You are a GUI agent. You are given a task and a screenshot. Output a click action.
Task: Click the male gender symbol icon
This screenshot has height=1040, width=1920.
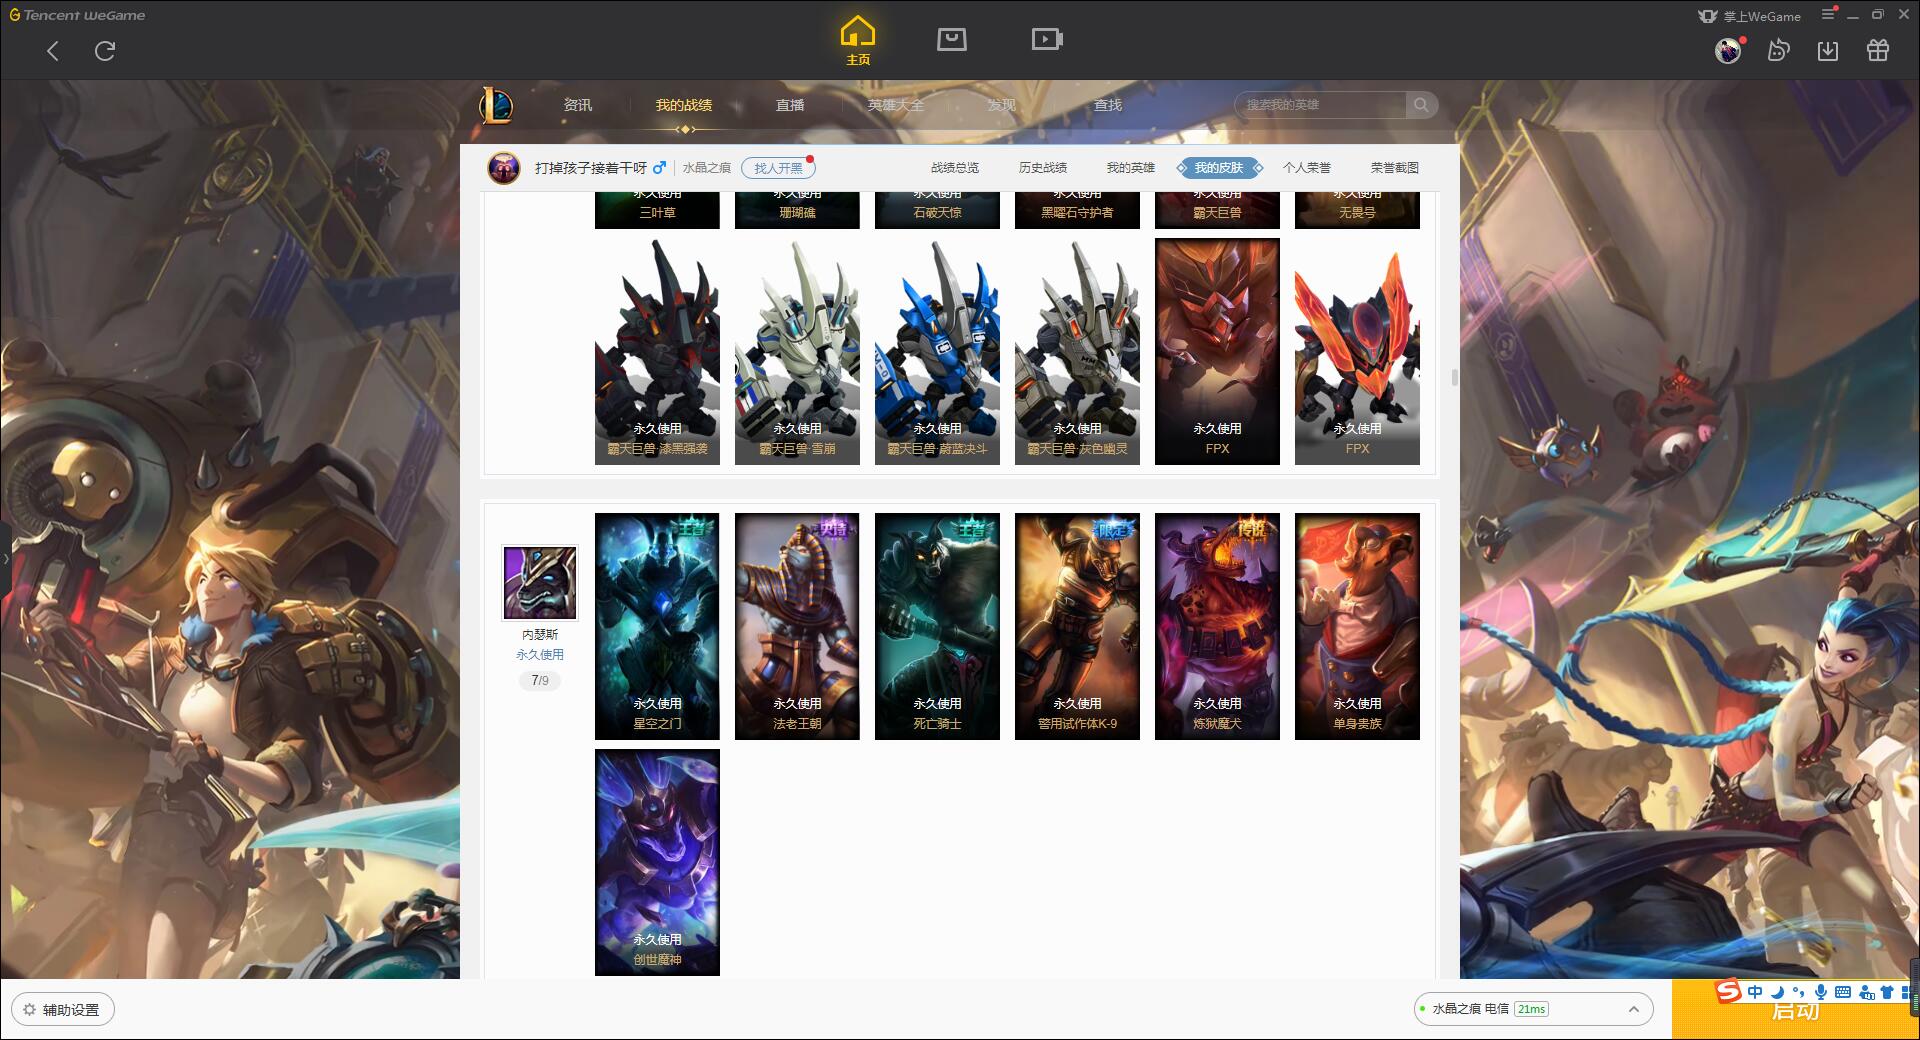coord(659,167)
